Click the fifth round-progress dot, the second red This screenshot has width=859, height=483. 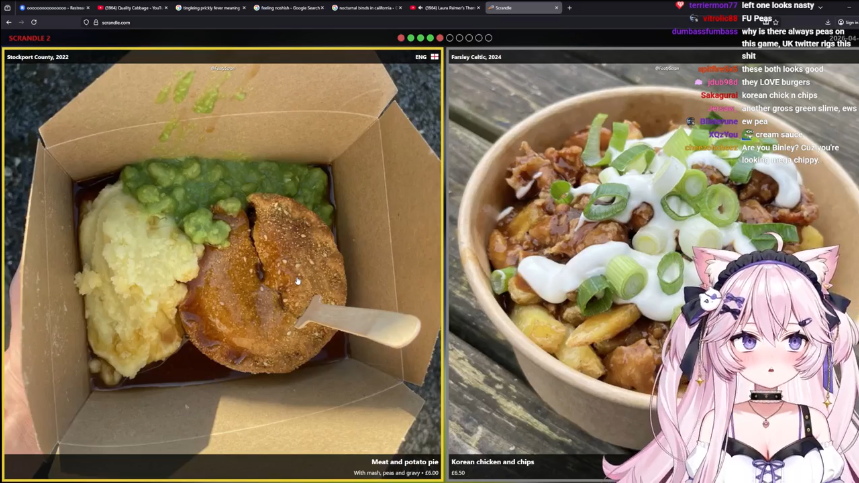click(x=440, y=38)
